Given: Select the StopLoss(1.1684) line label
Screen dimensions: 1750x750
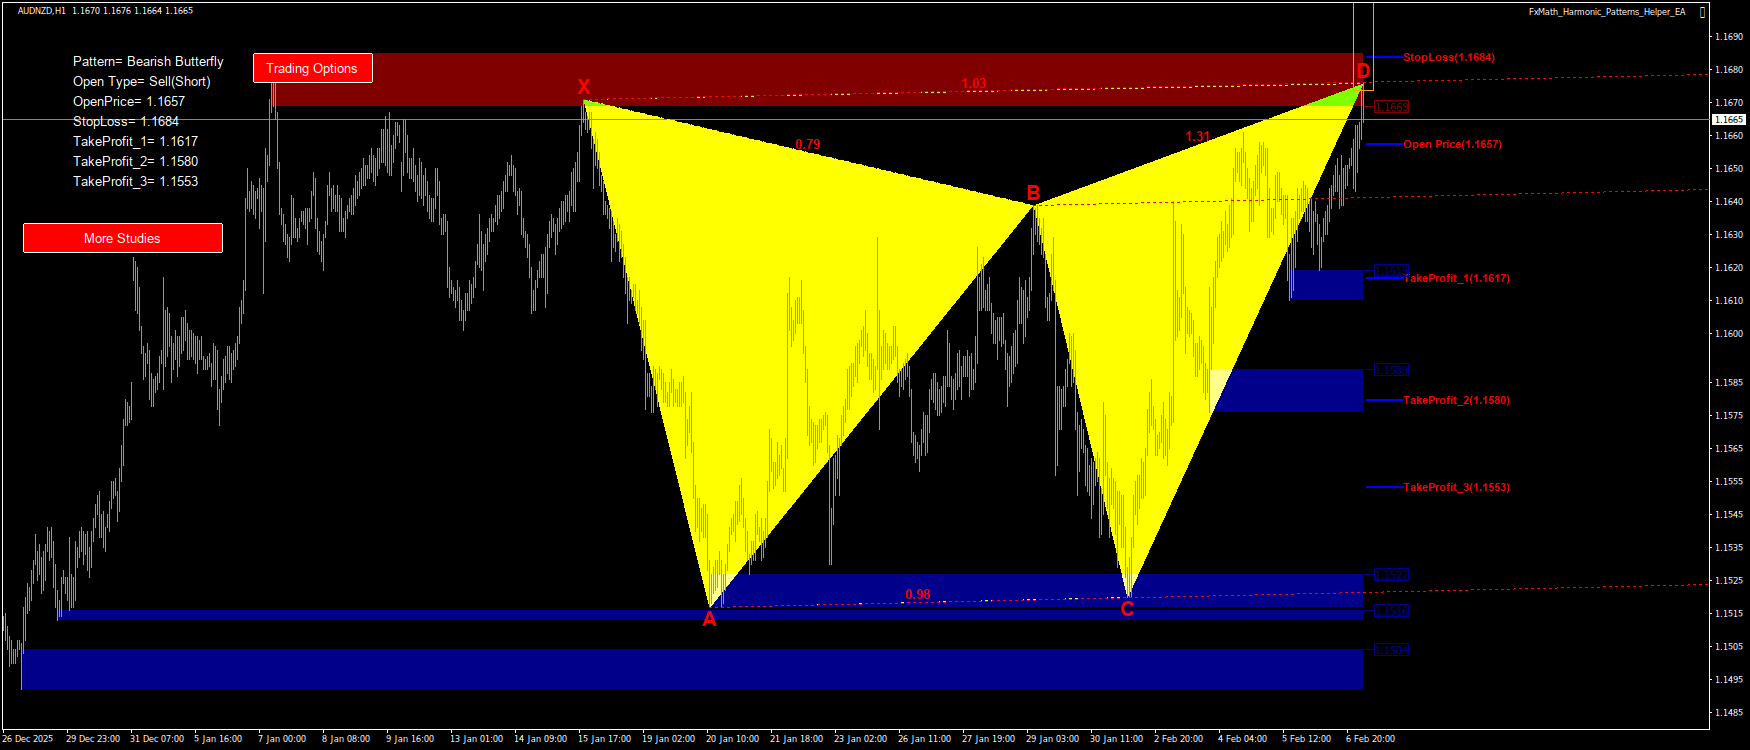Looking at the screenshot, I should click(1449, 58).
